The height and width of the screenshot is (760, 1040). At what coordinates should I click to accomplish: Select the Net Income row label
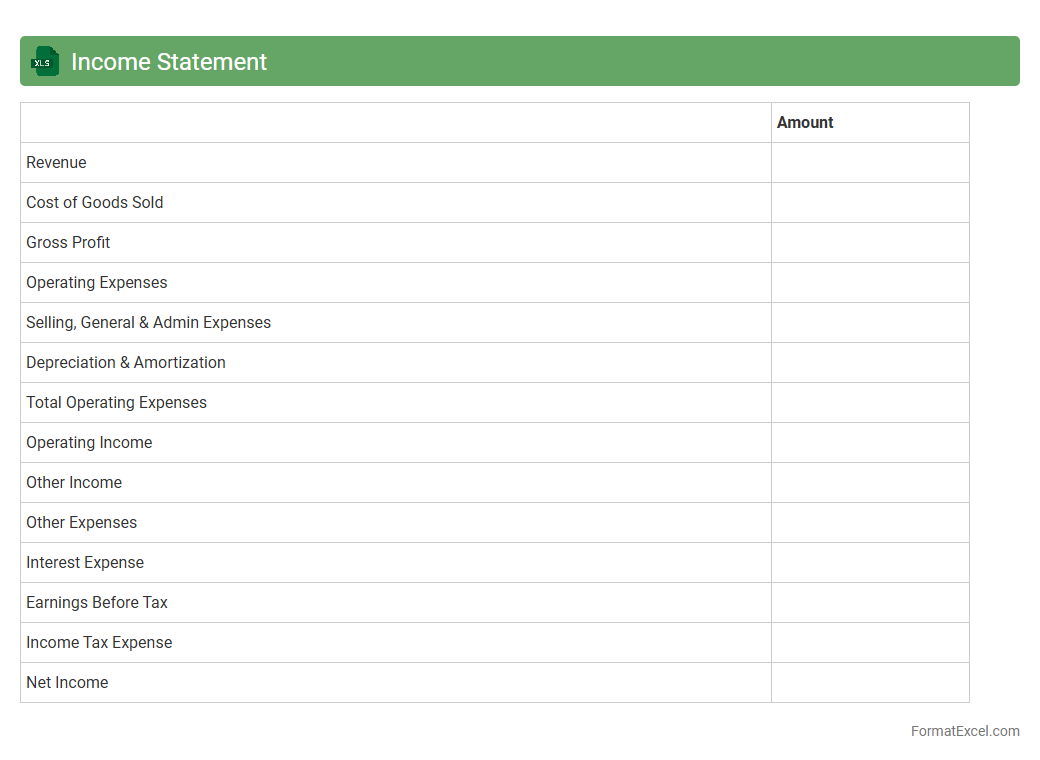(67, 683)
